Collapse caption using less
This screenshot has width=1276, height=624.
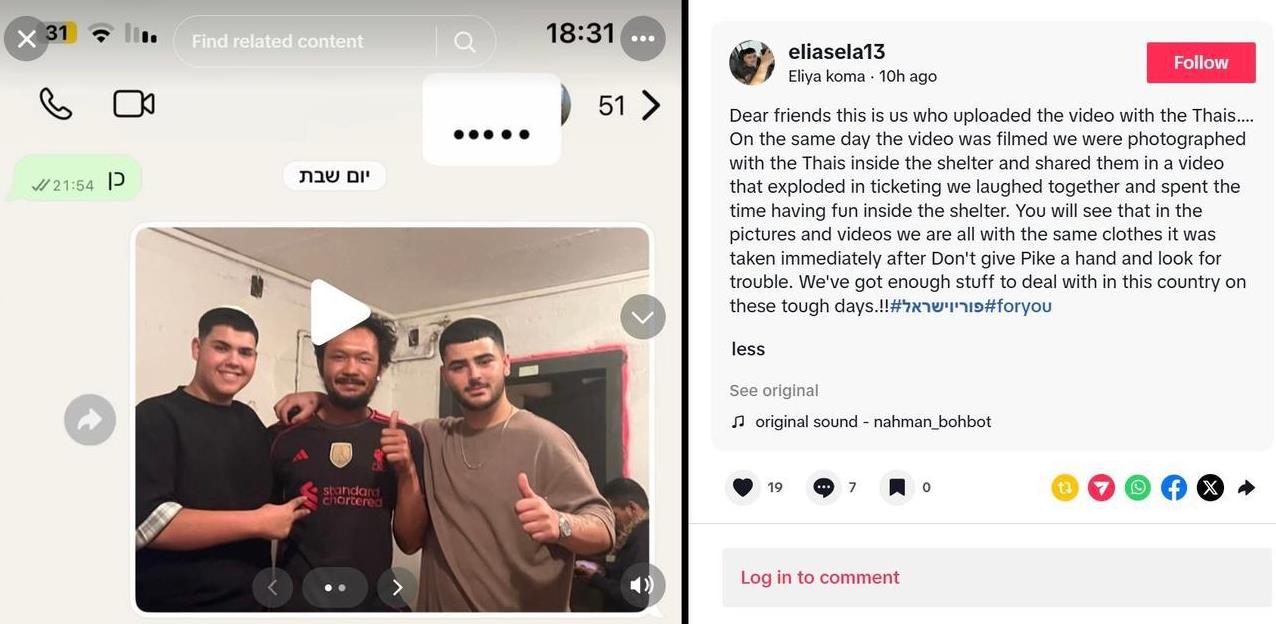[748, 349]
